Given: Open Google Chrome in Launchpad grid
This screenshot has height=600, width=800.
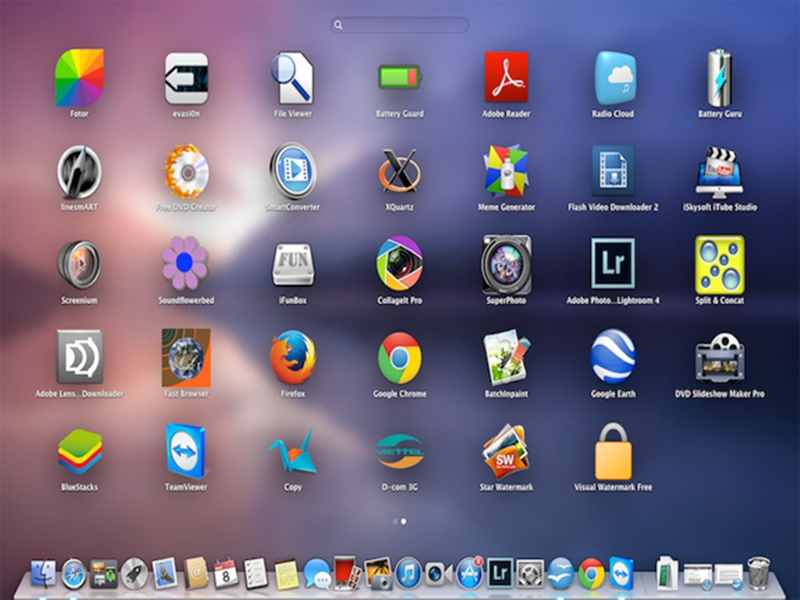Looking at the screenshot, I should point(399,357).
